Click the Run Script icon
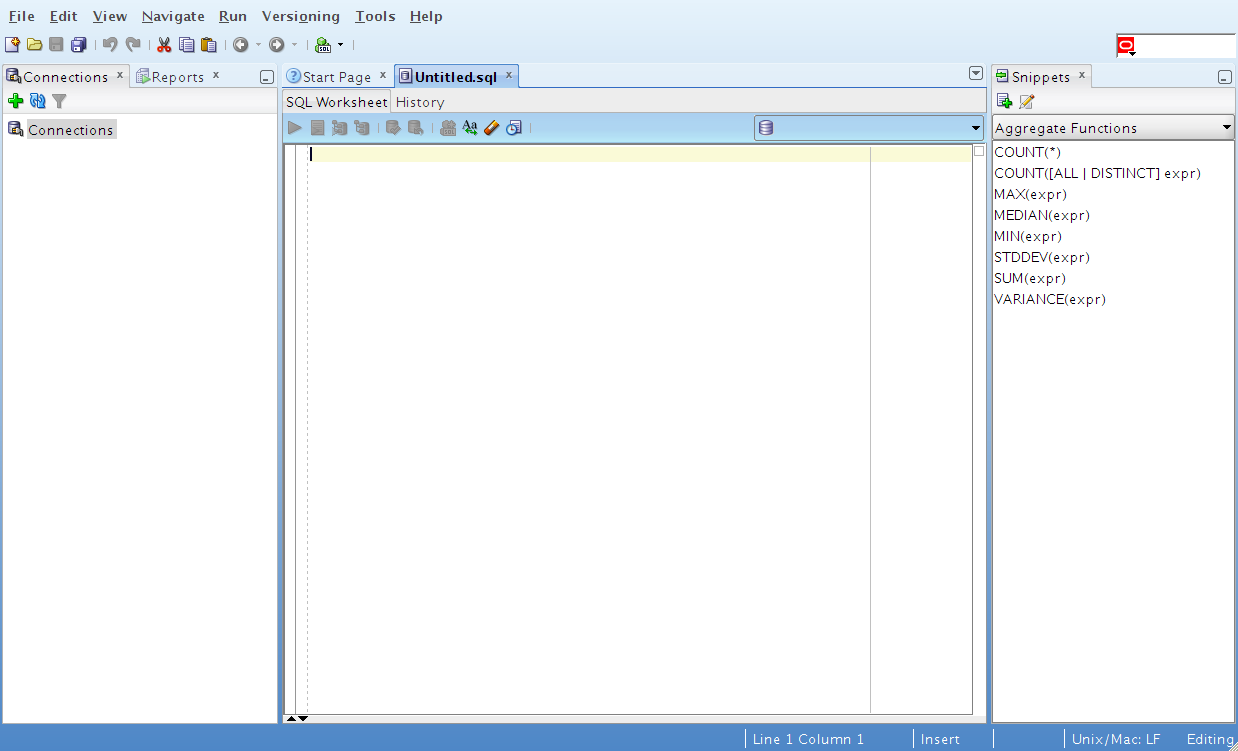The image size is (1238, 751). (x=317, y=127)
